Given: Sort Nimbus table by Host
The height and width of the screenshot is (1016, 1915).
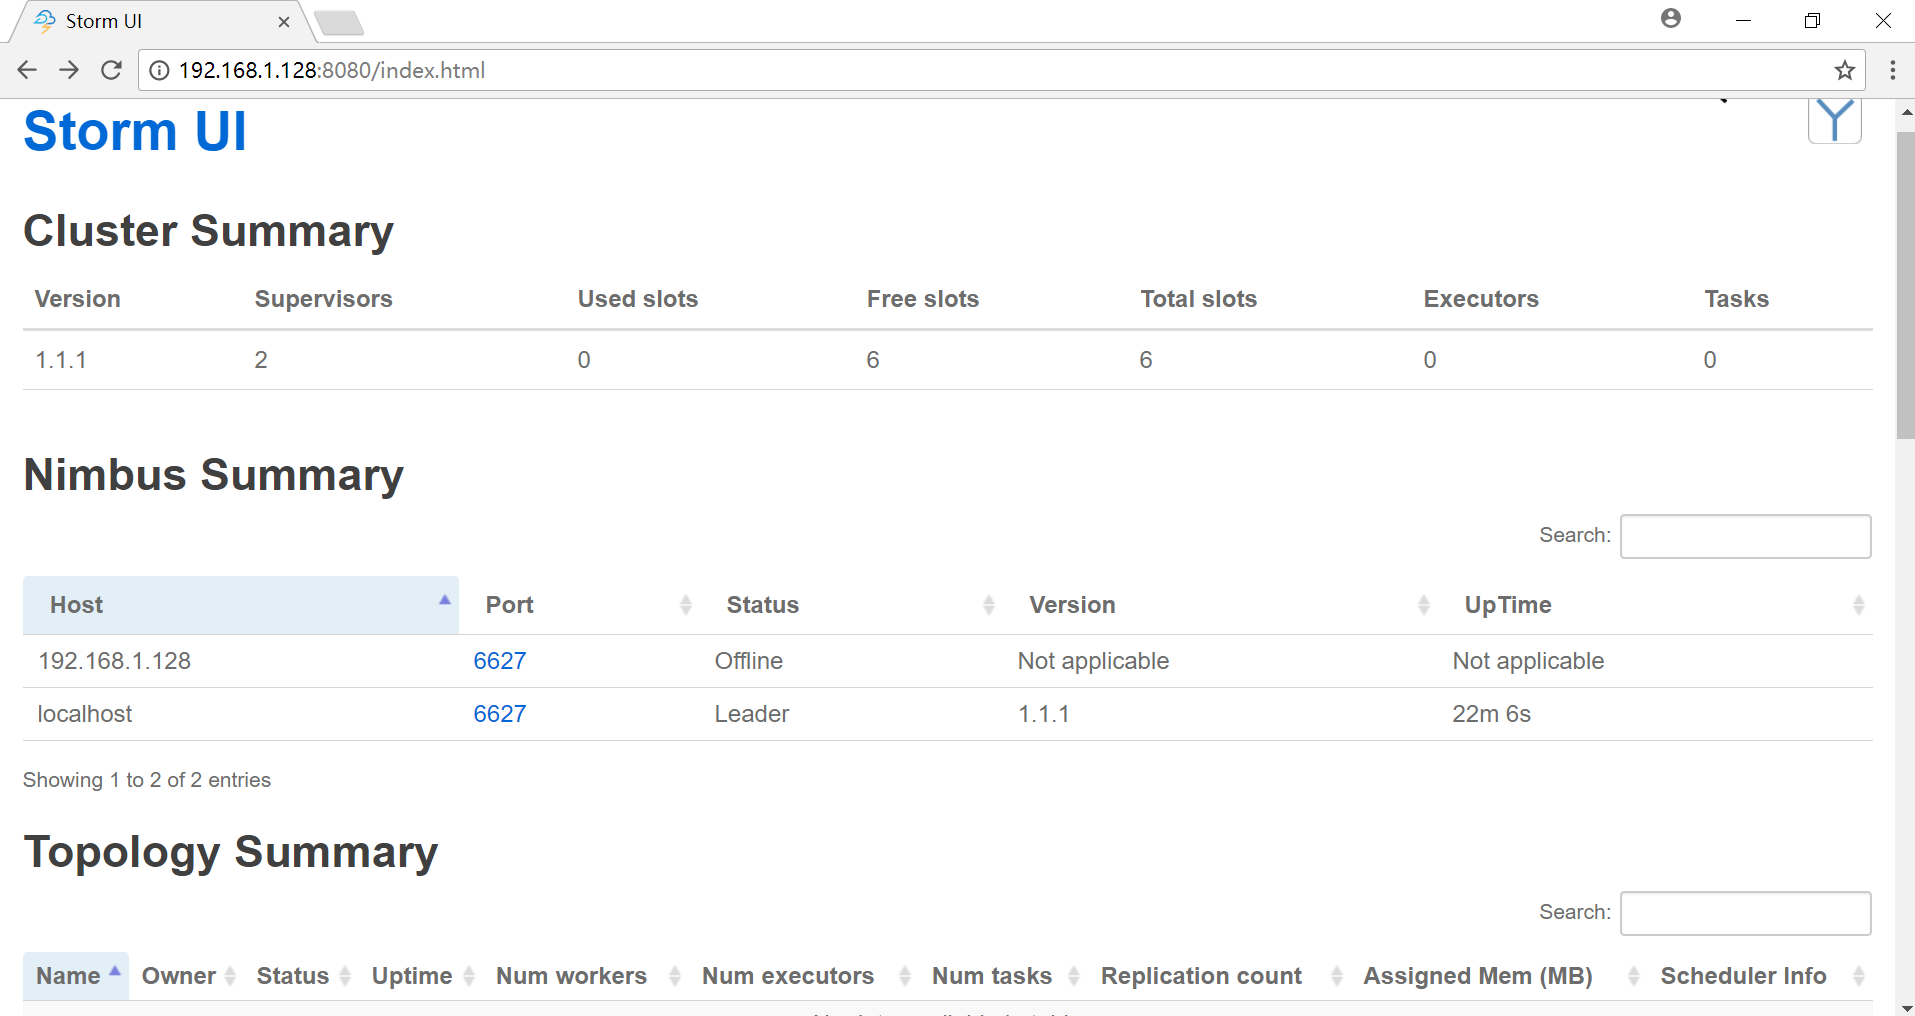Looking at the screenshot, I should pos(241,605).
